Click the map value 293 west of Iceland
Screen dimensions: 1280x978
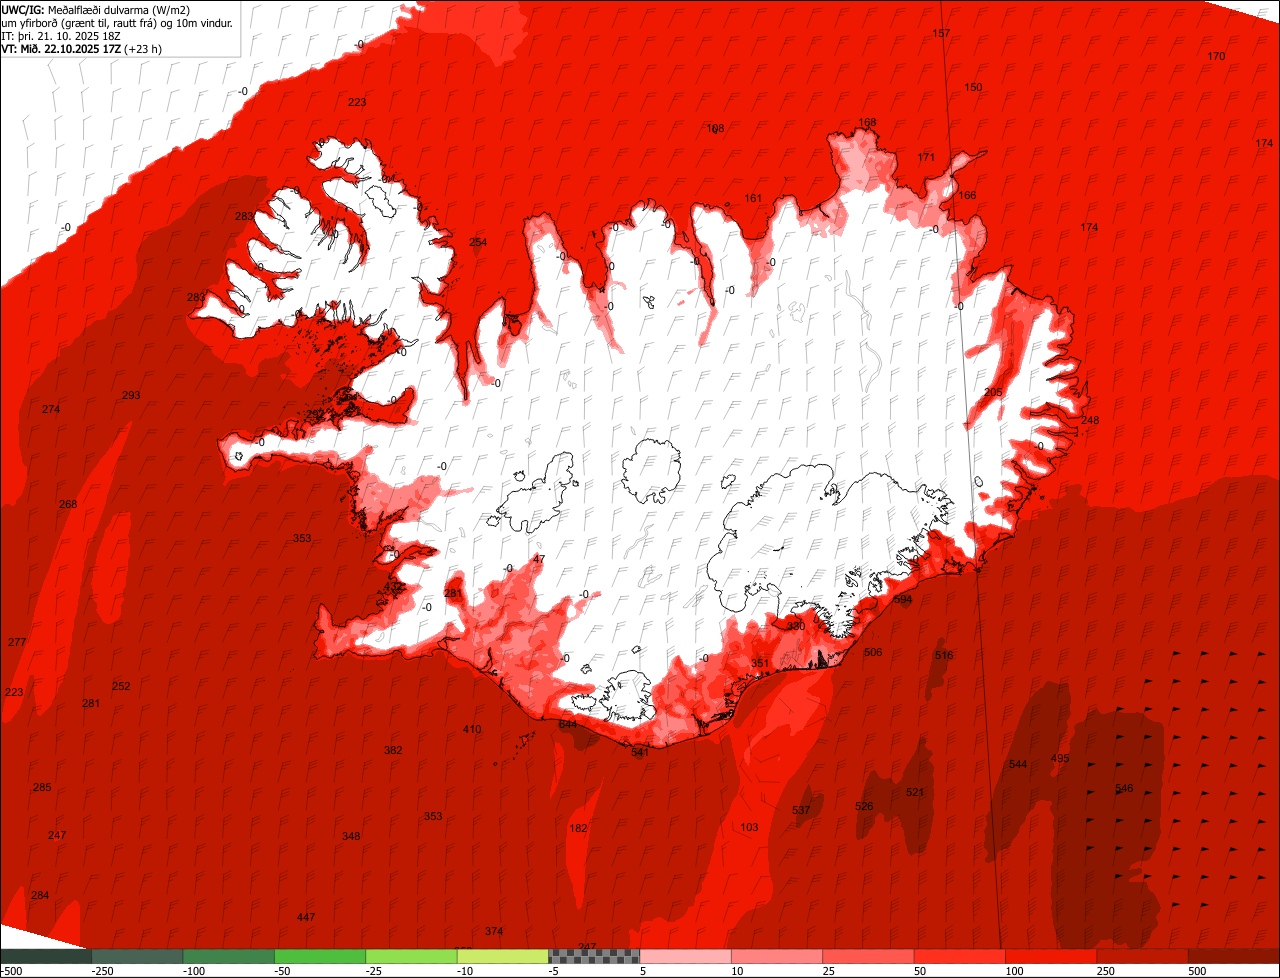[131, 395]
